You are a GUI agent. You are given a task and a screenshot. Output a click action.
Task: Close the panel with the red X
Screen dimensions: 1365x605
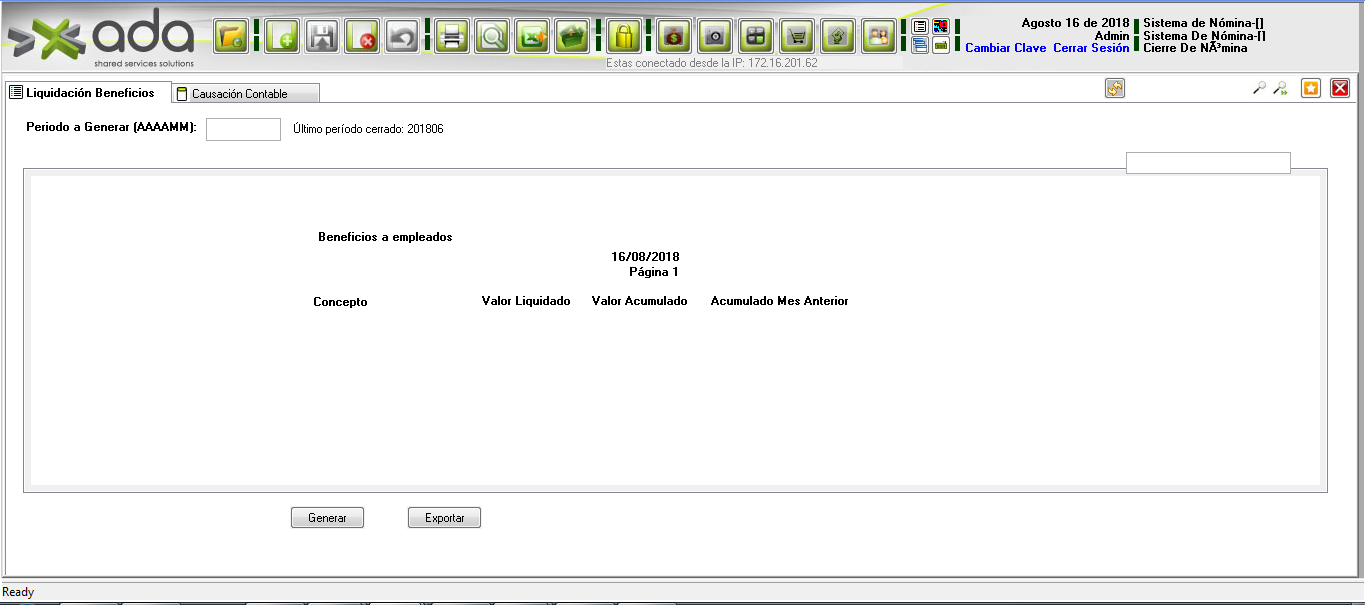(x=1340, y=88)
